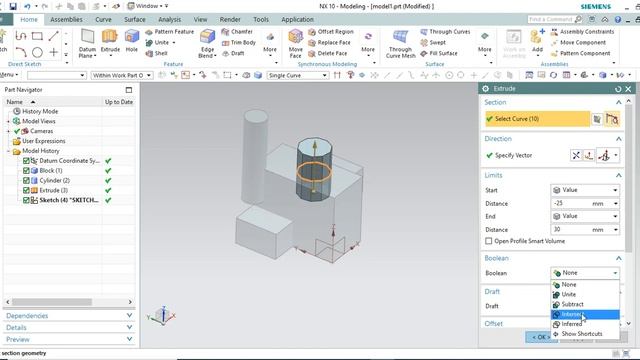Click Sketch Section icon beside Select Curve
This screenshot has height=360, width=640.
coord(597,119)
